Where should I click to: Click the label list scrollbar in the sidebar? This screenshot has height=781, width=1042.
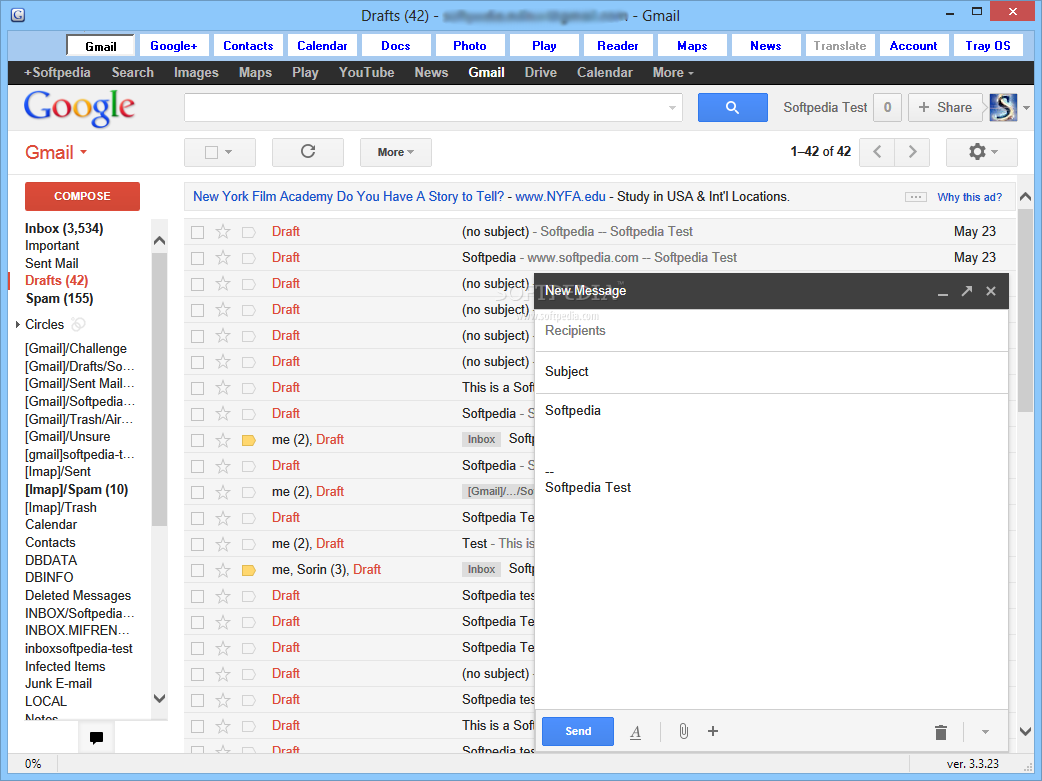point(159,389)
